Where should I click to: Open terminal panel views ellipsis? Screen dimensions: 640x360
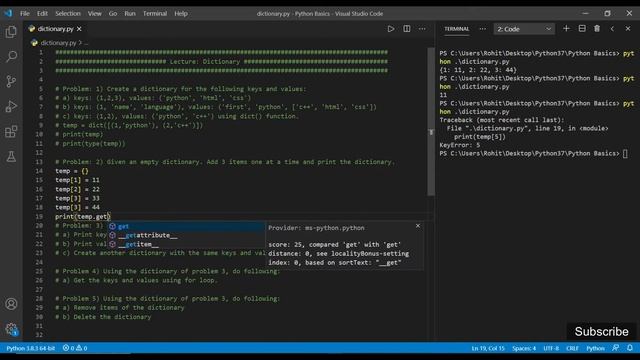[x=482, y=29]
